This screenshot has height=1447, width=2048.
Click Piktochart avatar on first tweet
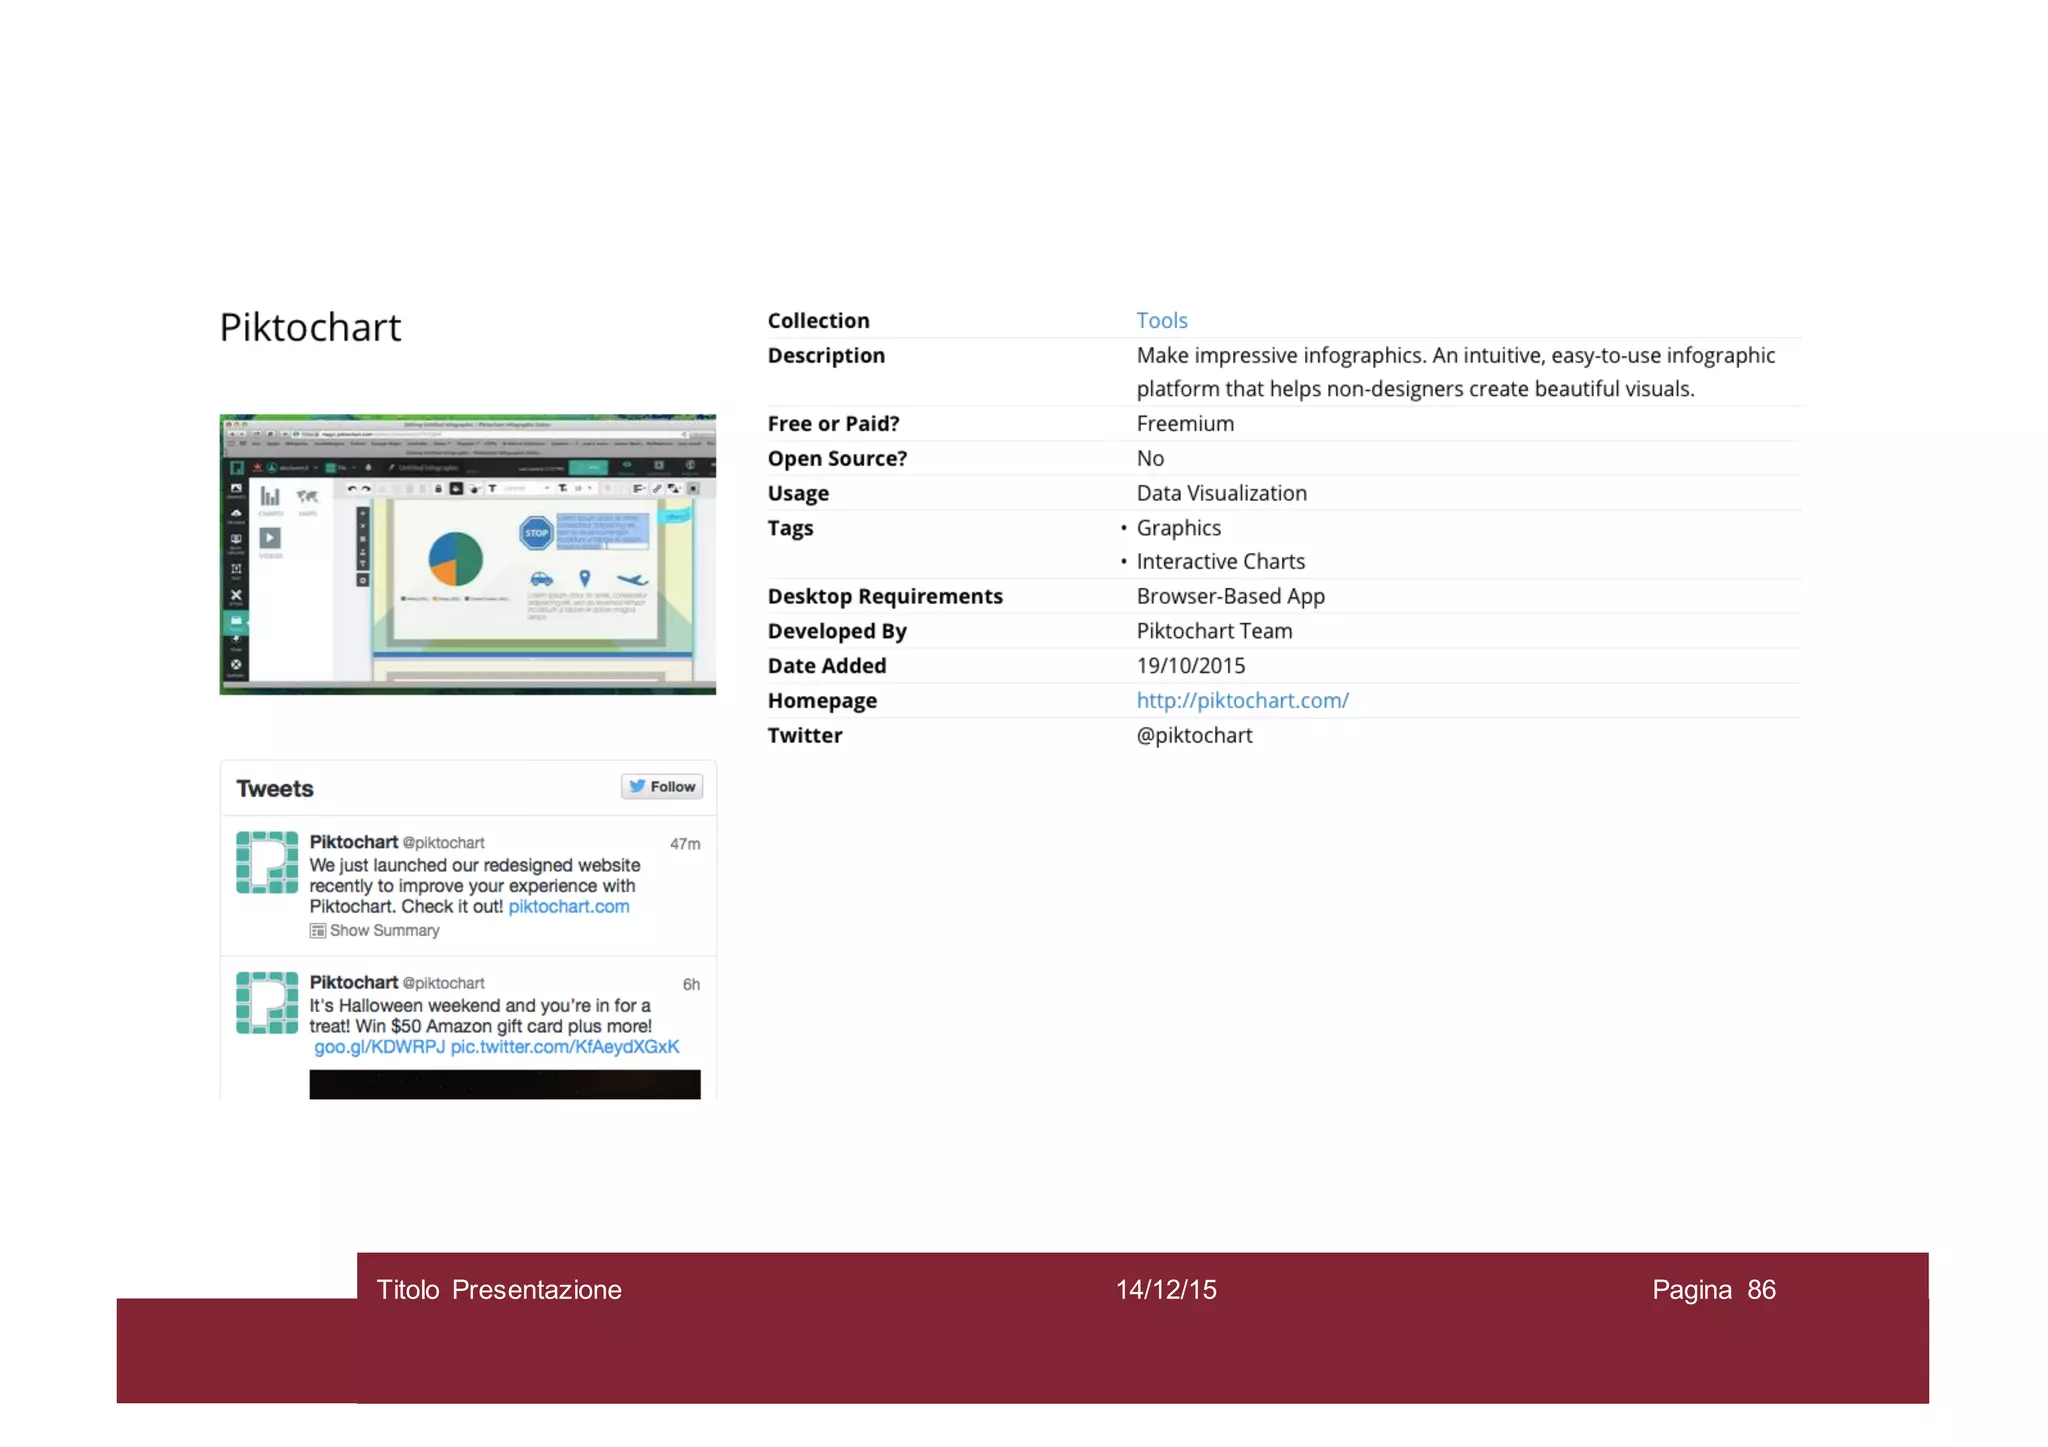tap(267, 862)
